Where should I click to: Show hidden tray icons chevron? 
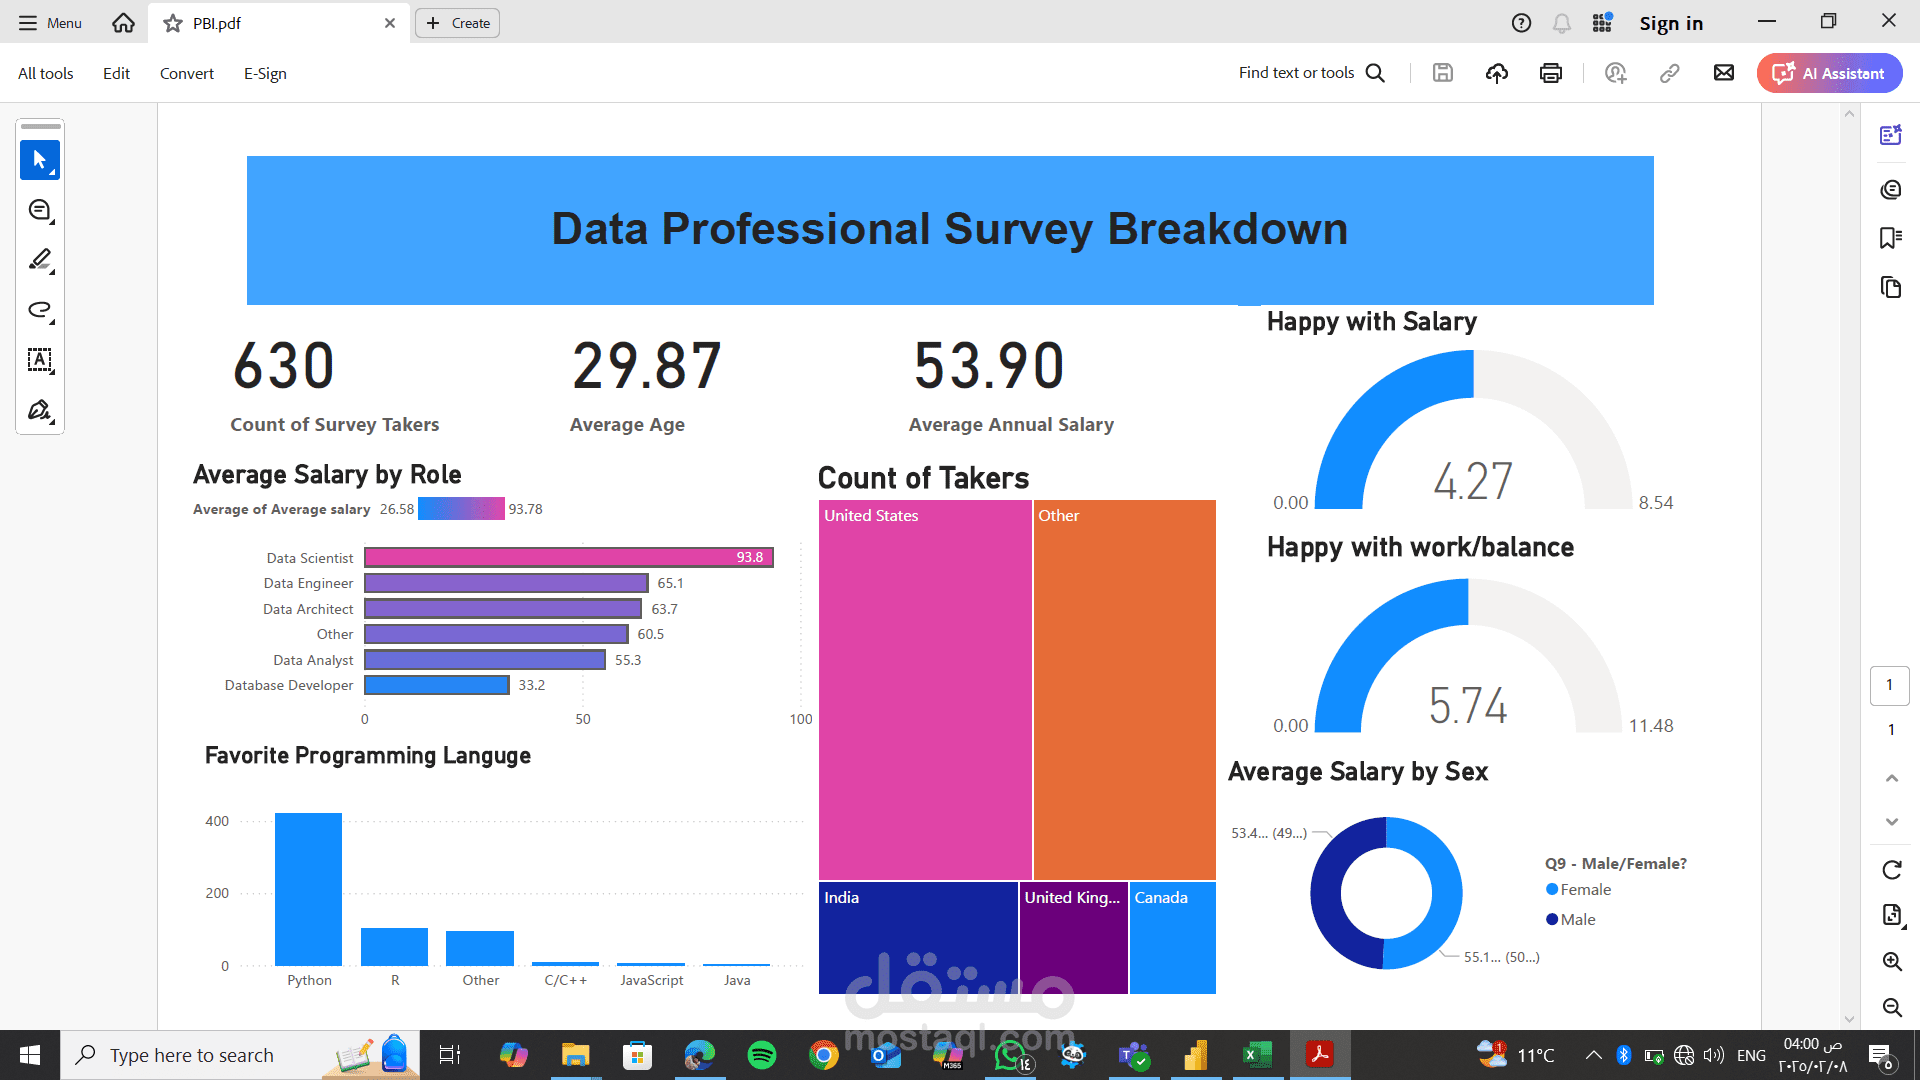(1593, 1055)
